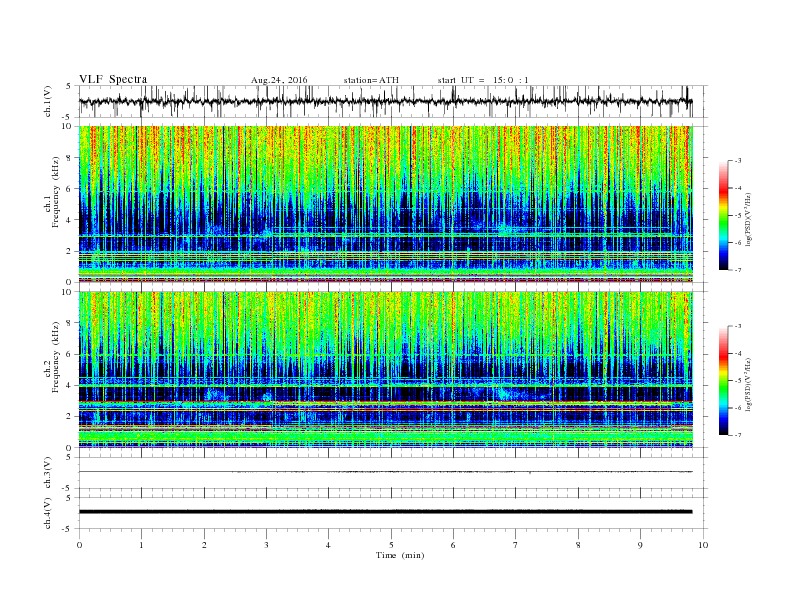The image size is (792, 612).
Task: Click the ch.1 frequency axis "8" tick label
Action: coord(70,158)
